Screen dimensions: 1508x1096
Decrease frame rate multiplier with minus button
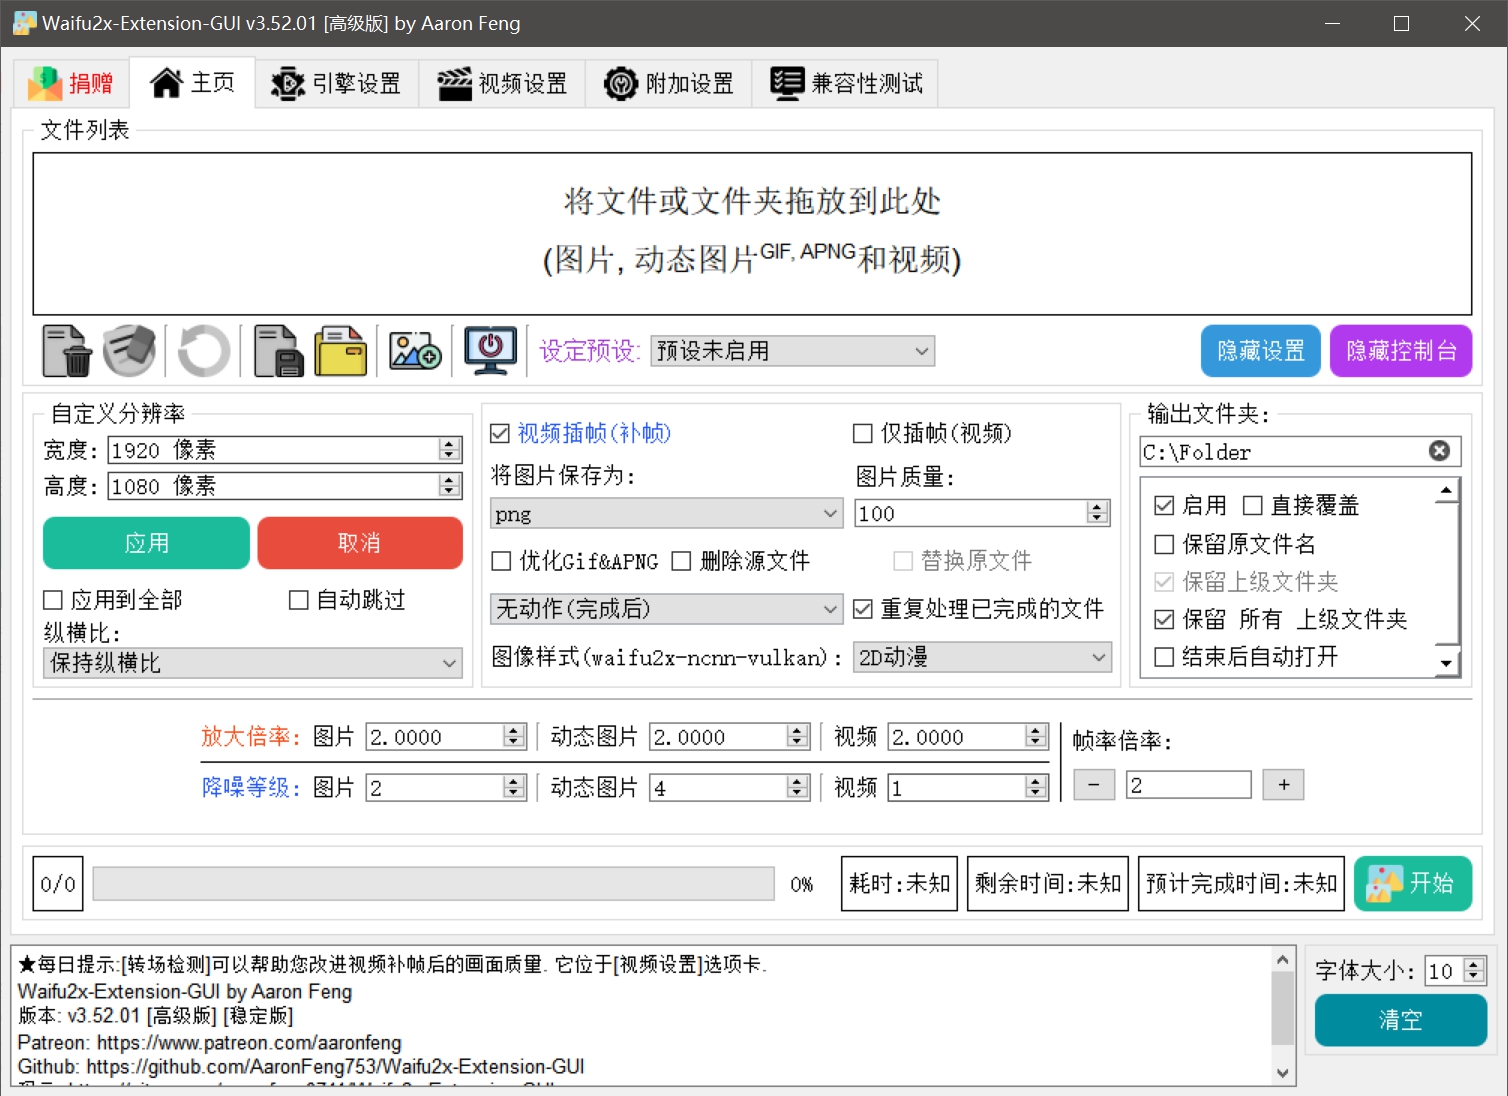[1094, 785]
